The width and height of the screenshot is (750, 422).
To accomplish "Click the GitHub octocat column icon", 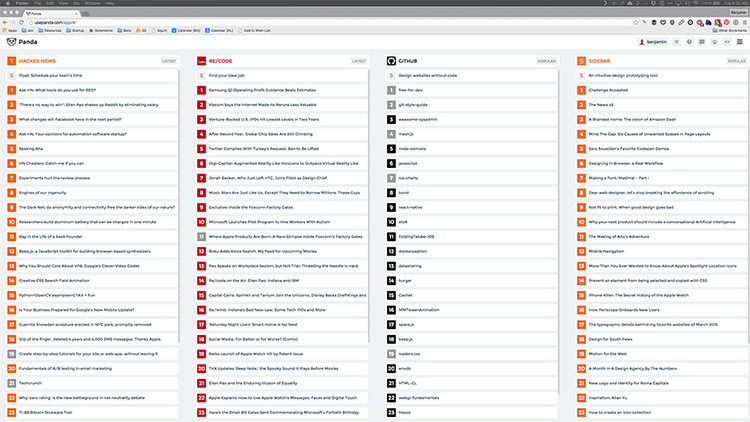I will 391,61.
